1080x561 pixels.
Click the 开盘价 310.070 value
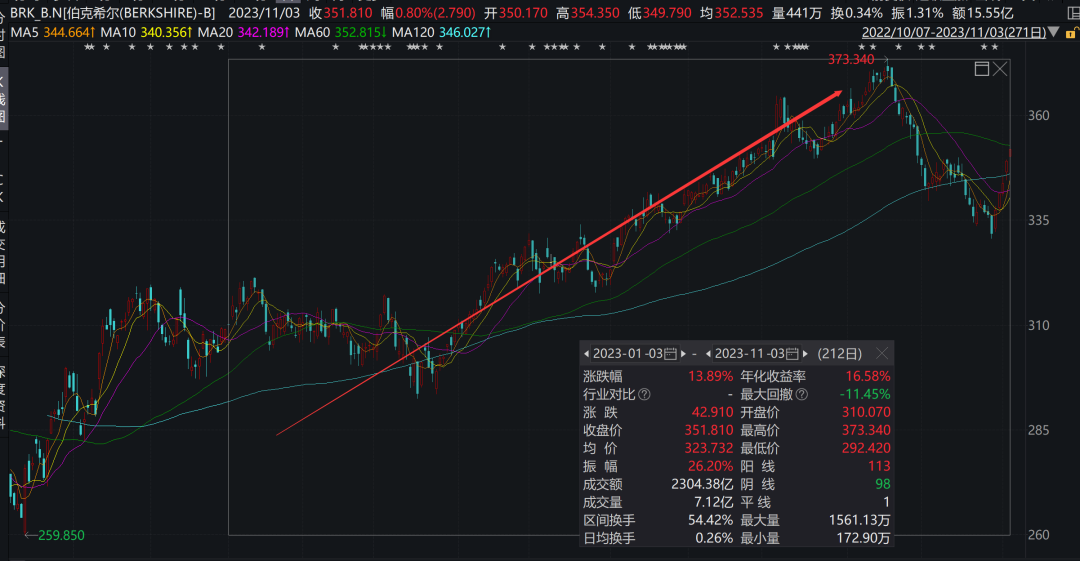pyautogui.click(x=866, y=412)
